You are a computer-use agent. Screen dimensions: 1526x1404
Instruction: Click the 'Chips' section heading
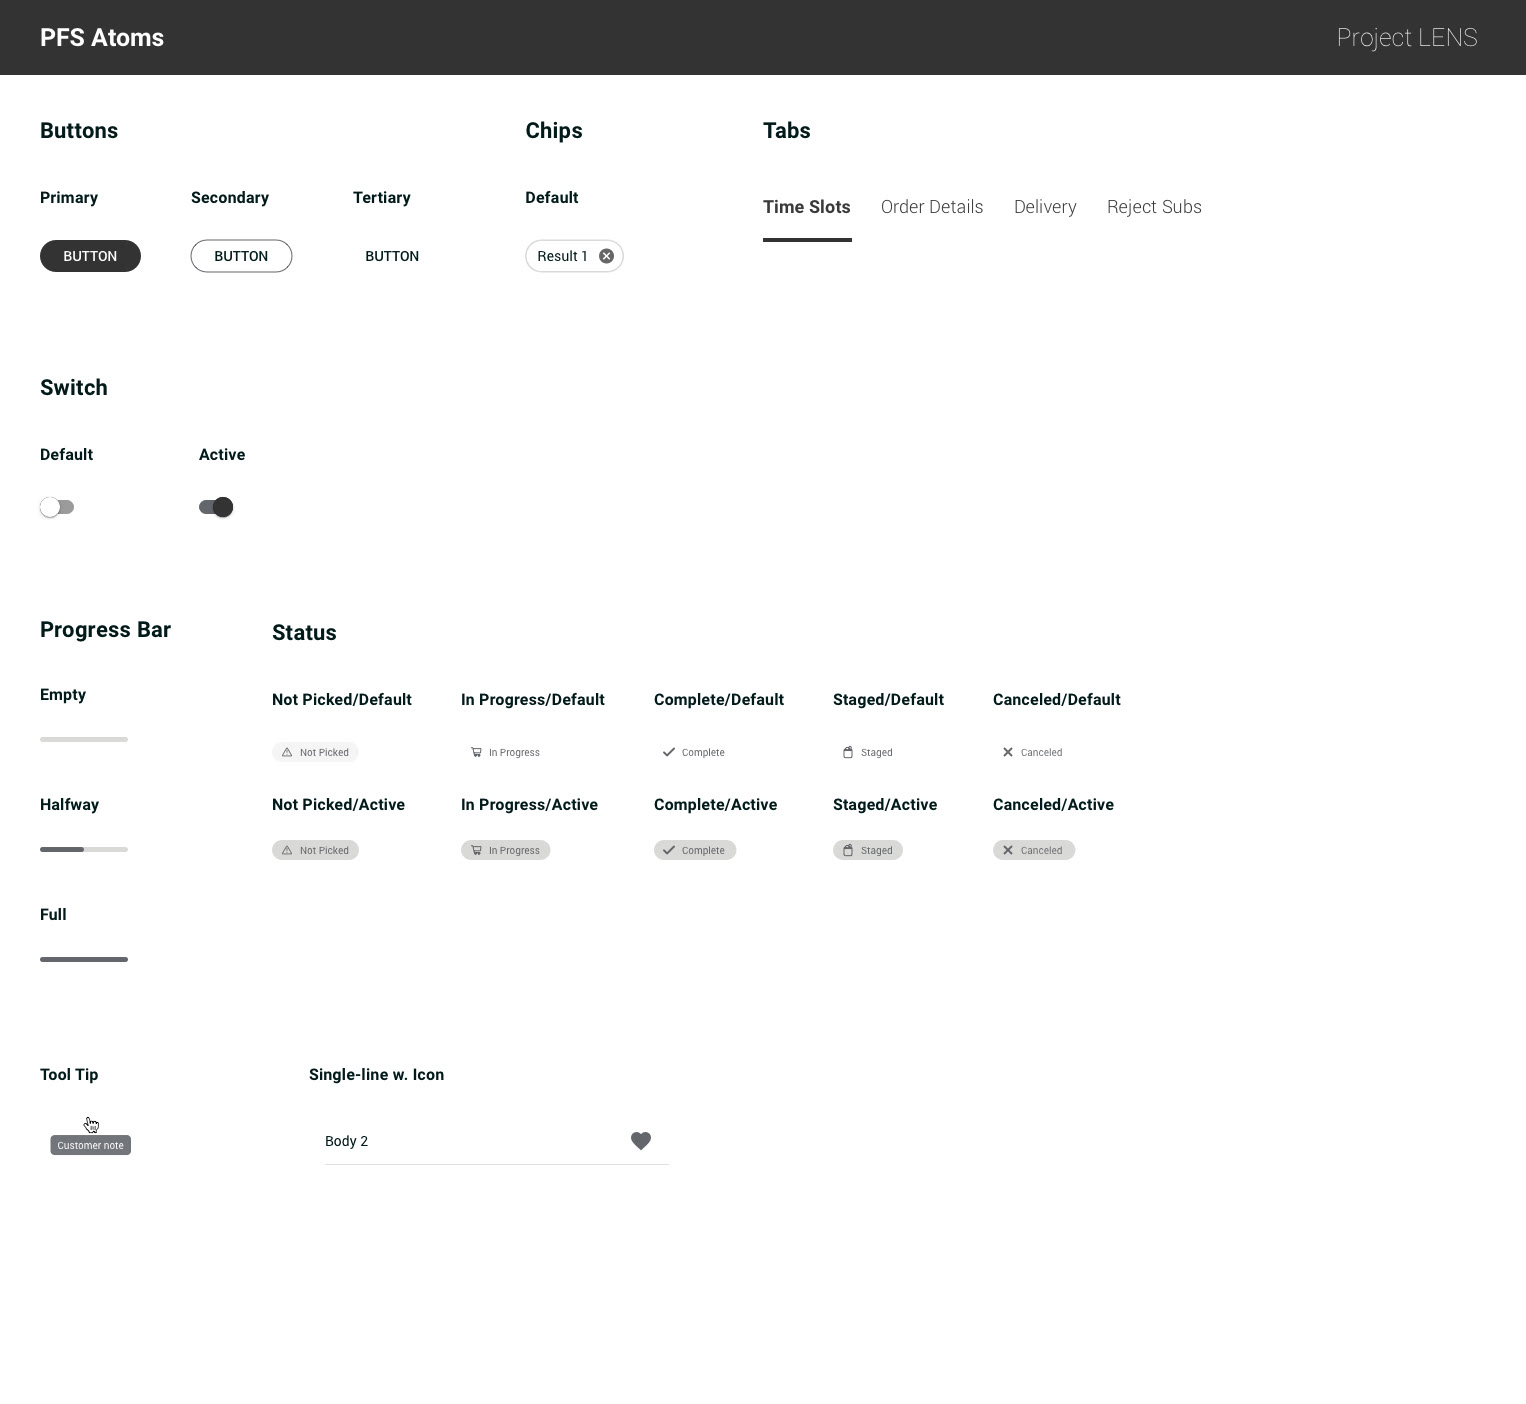[554, 130]
